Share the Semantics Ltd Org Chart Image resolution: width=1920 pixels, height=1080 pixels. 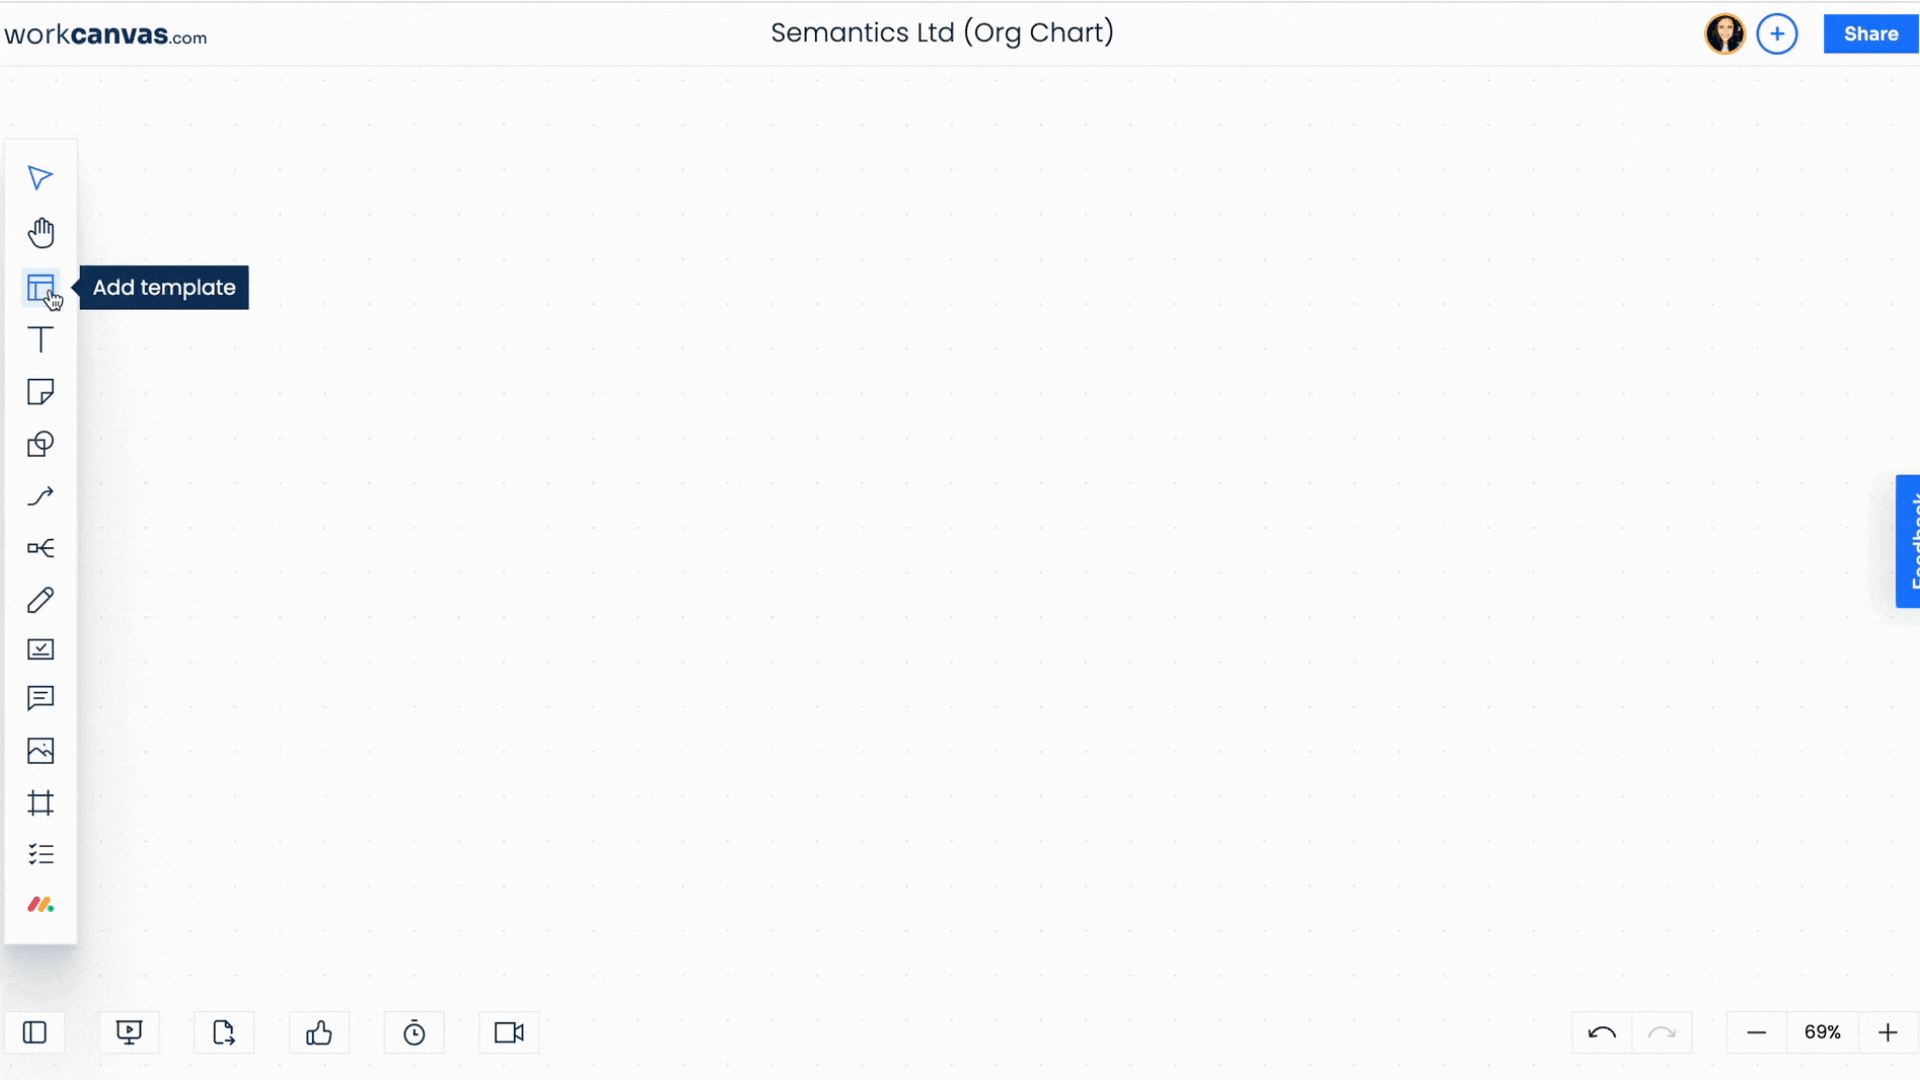pos(1869,33)
